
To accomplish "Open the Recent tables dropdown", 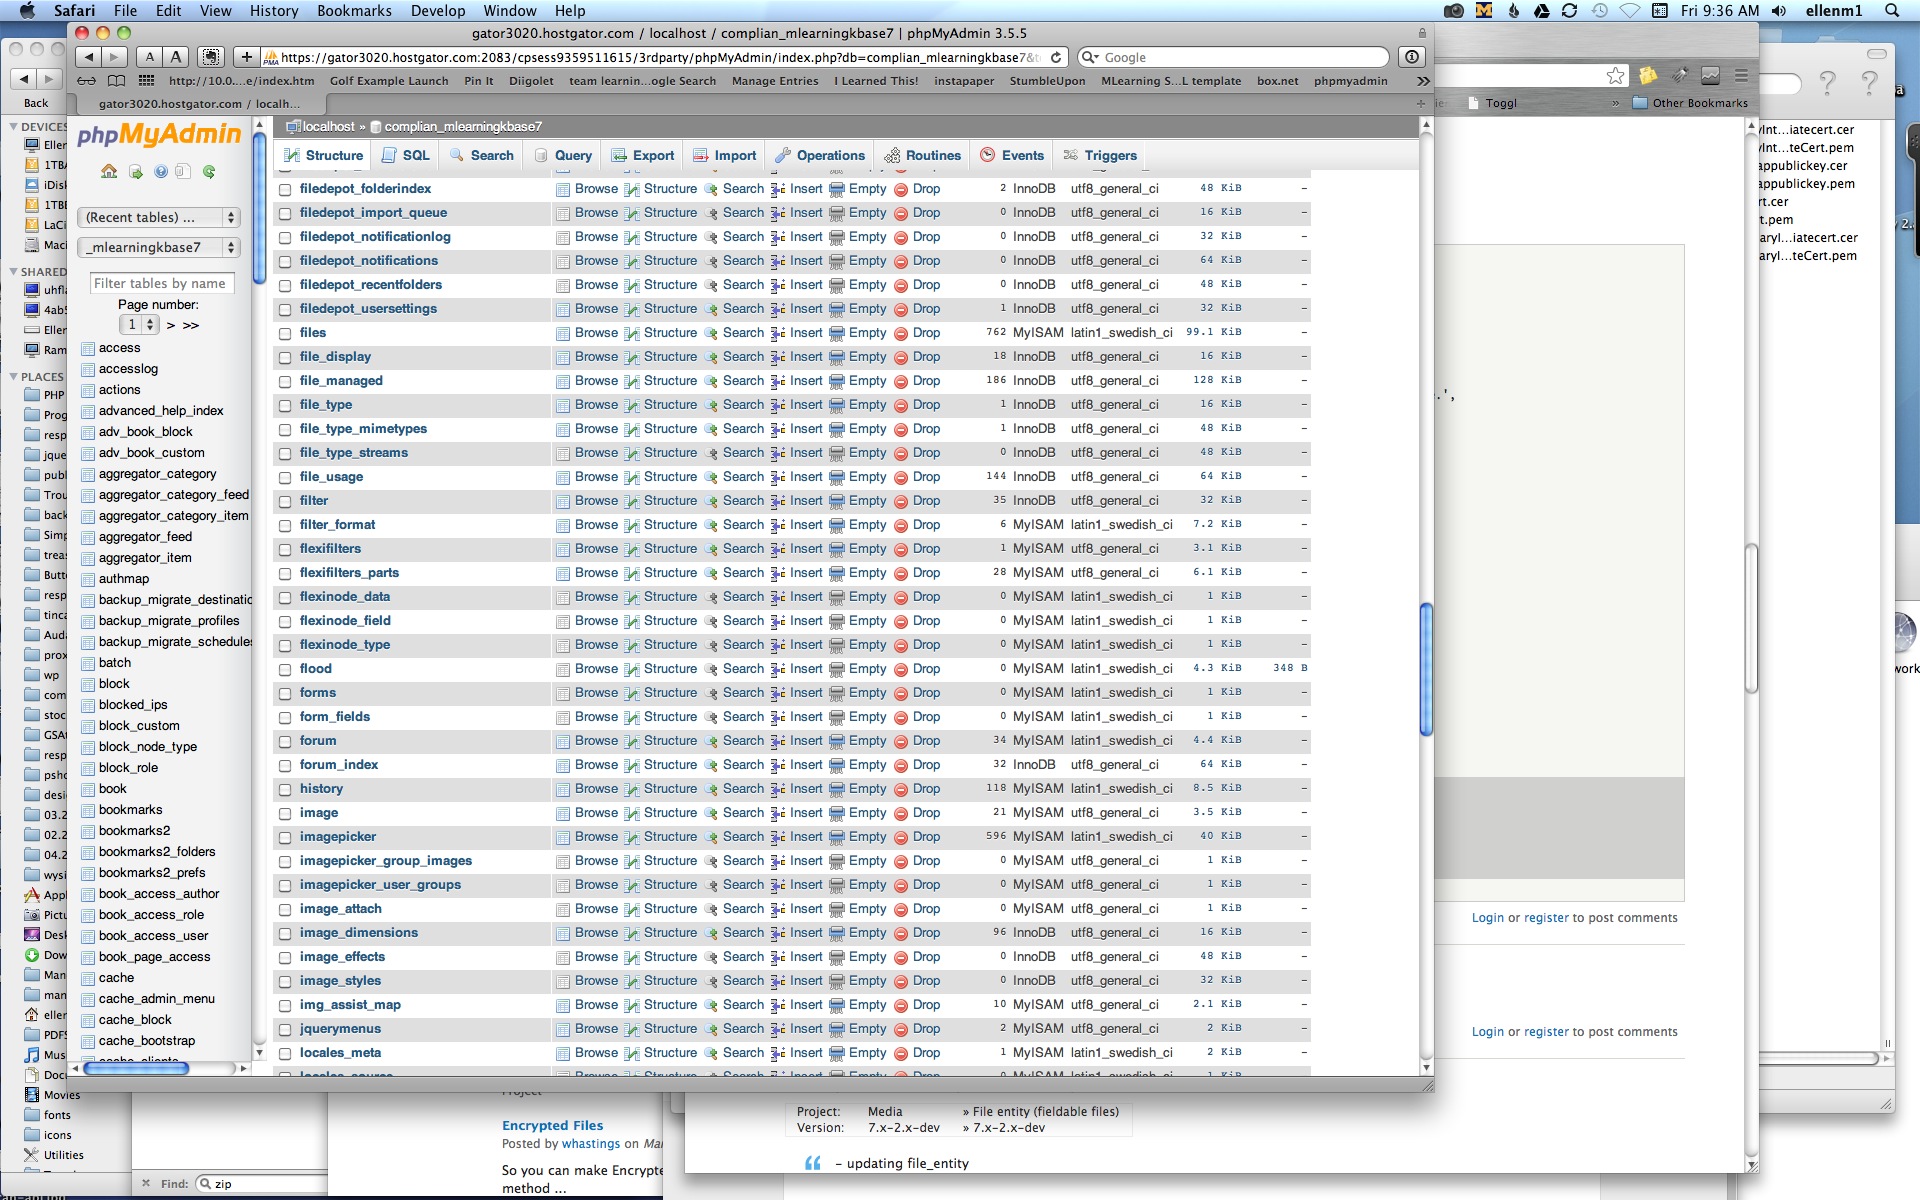I will [160, 217].
